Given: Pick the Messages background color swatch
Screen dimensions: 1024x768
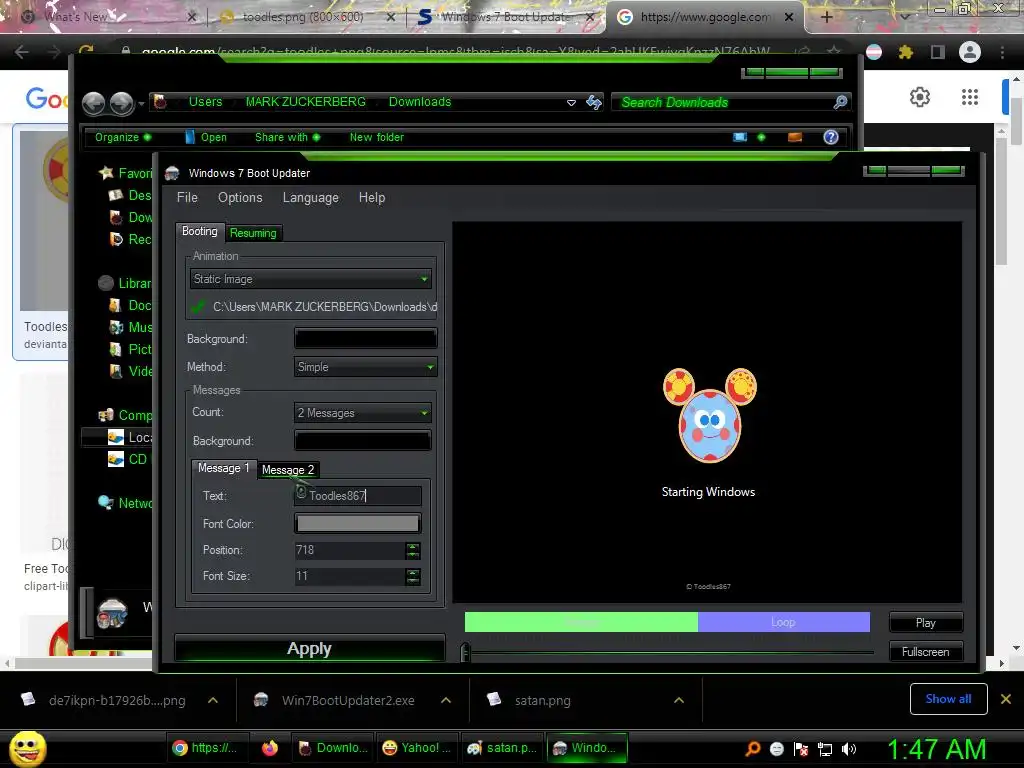Looking at the screenshot, I should click(x=362, y=440).
